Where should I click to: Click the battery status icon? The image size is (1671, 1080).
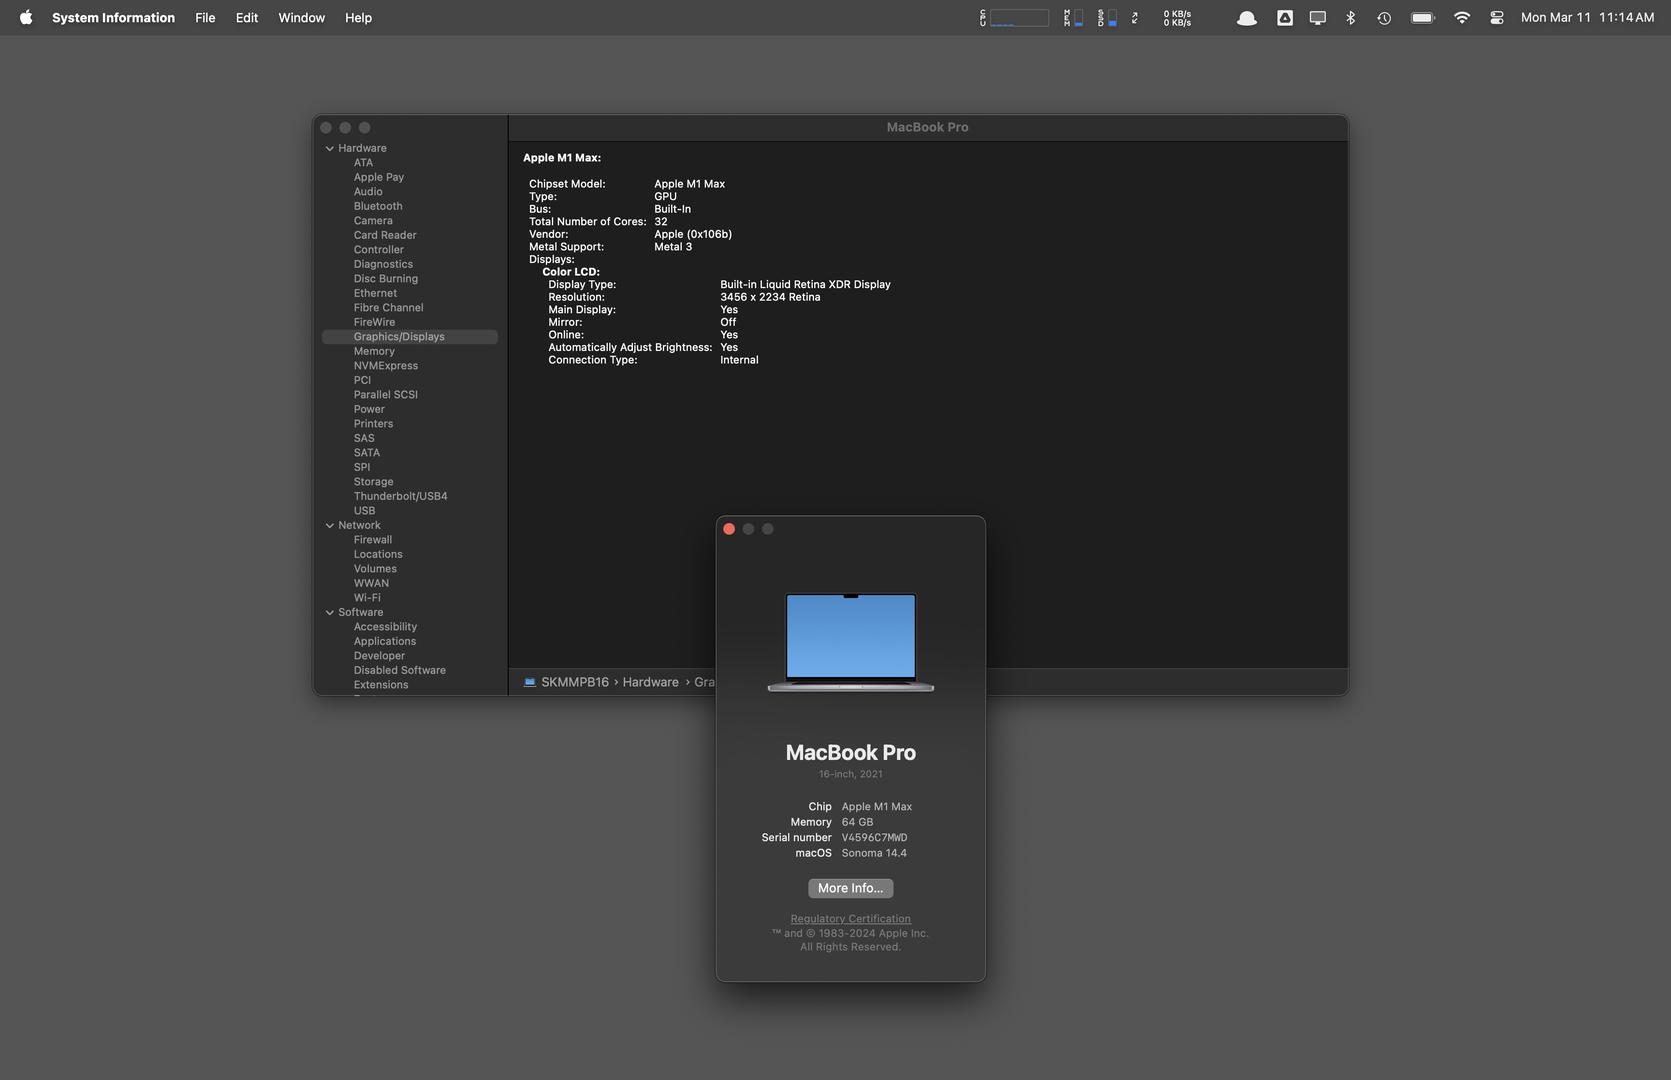[1422, 17]
